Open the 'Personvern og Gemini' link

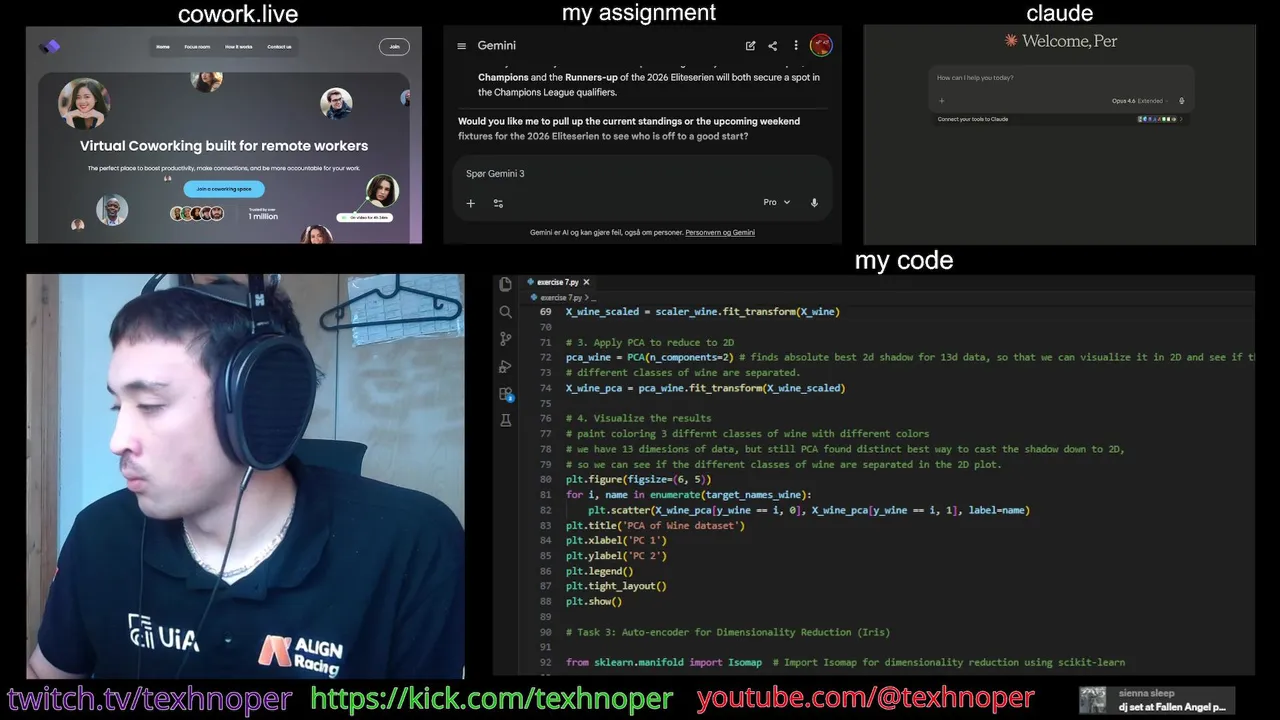click(x=720, y=232)
